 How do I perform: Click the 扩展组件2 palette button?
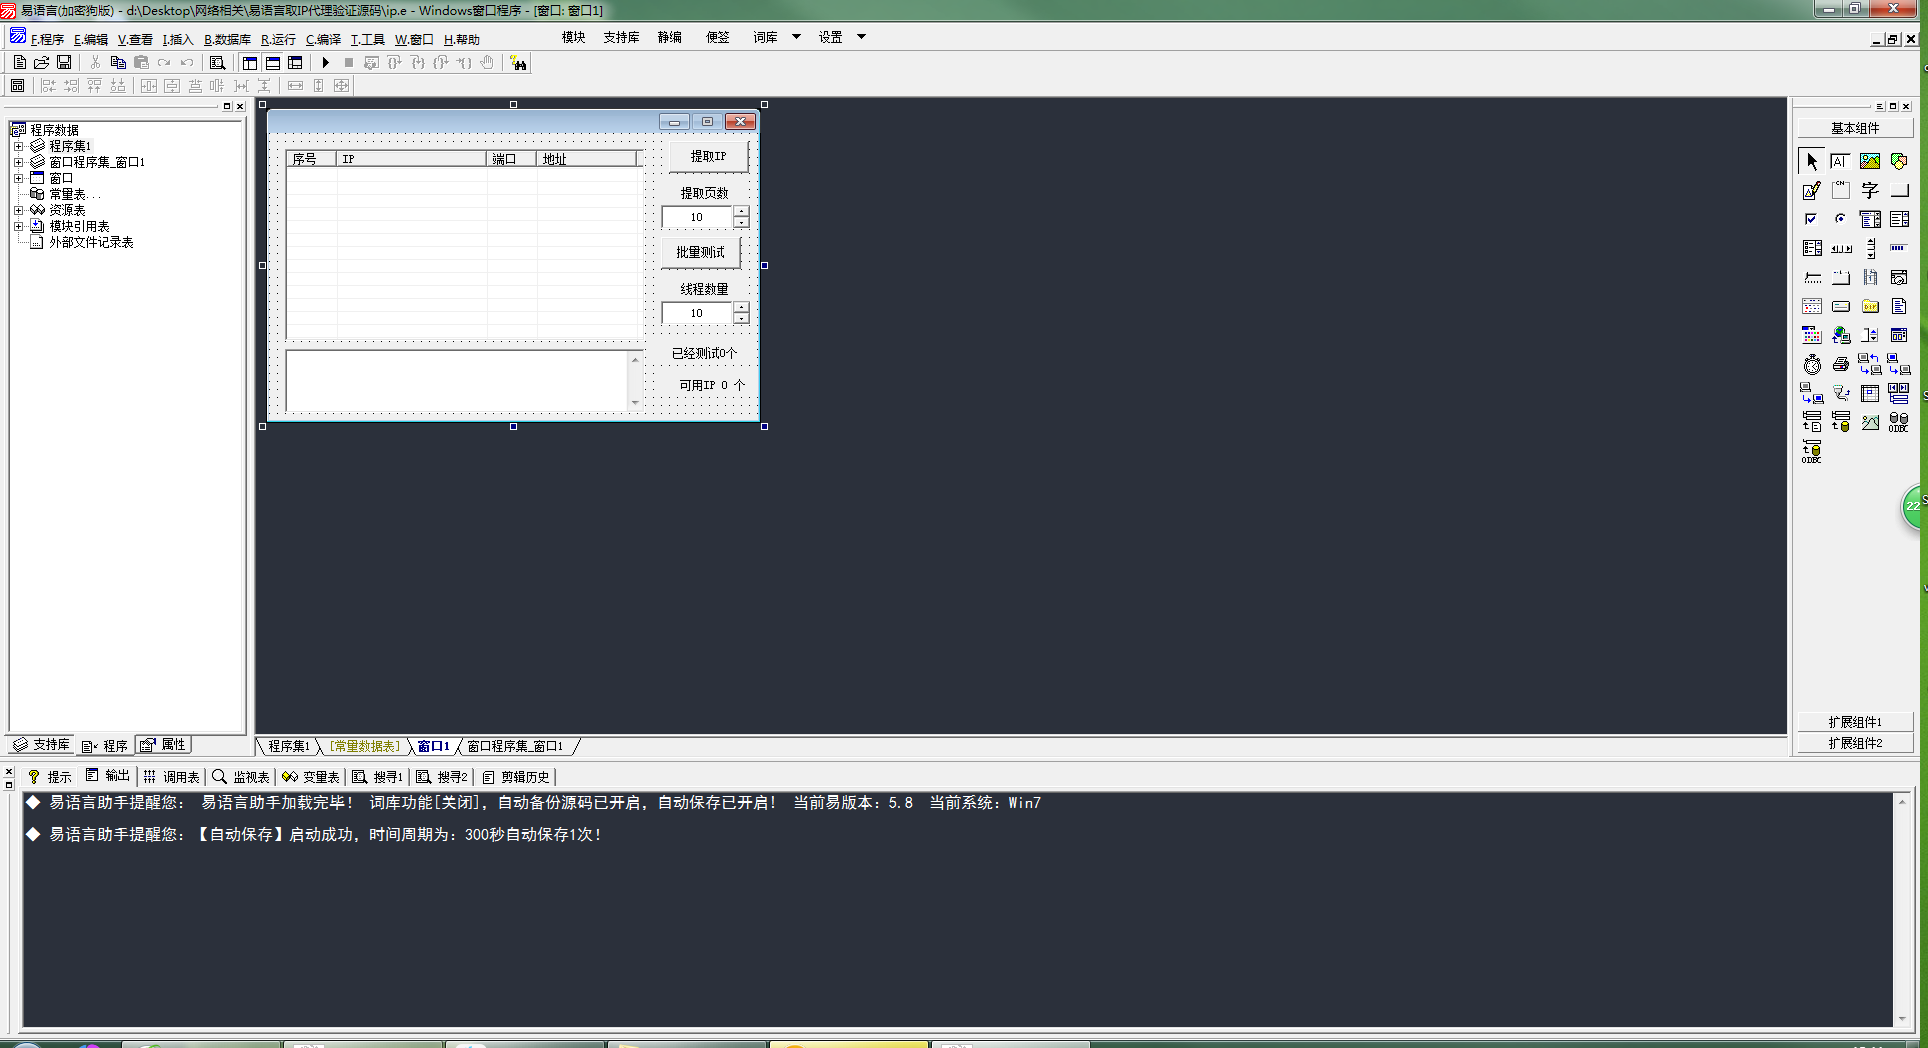point(1855,743)
